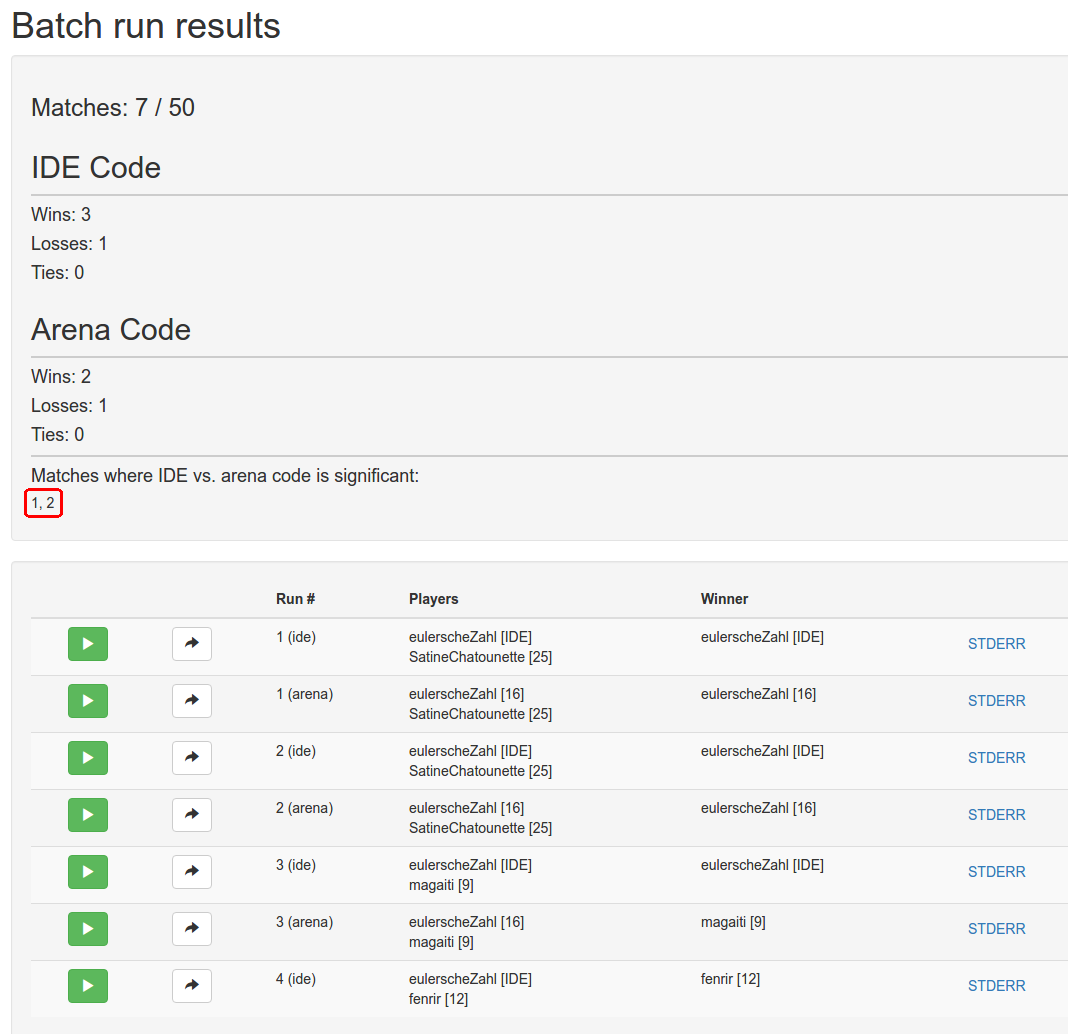The image size is (1068, 1034).
Task: Click the '3 (arena)' run number cell
Action: point(304,922)
